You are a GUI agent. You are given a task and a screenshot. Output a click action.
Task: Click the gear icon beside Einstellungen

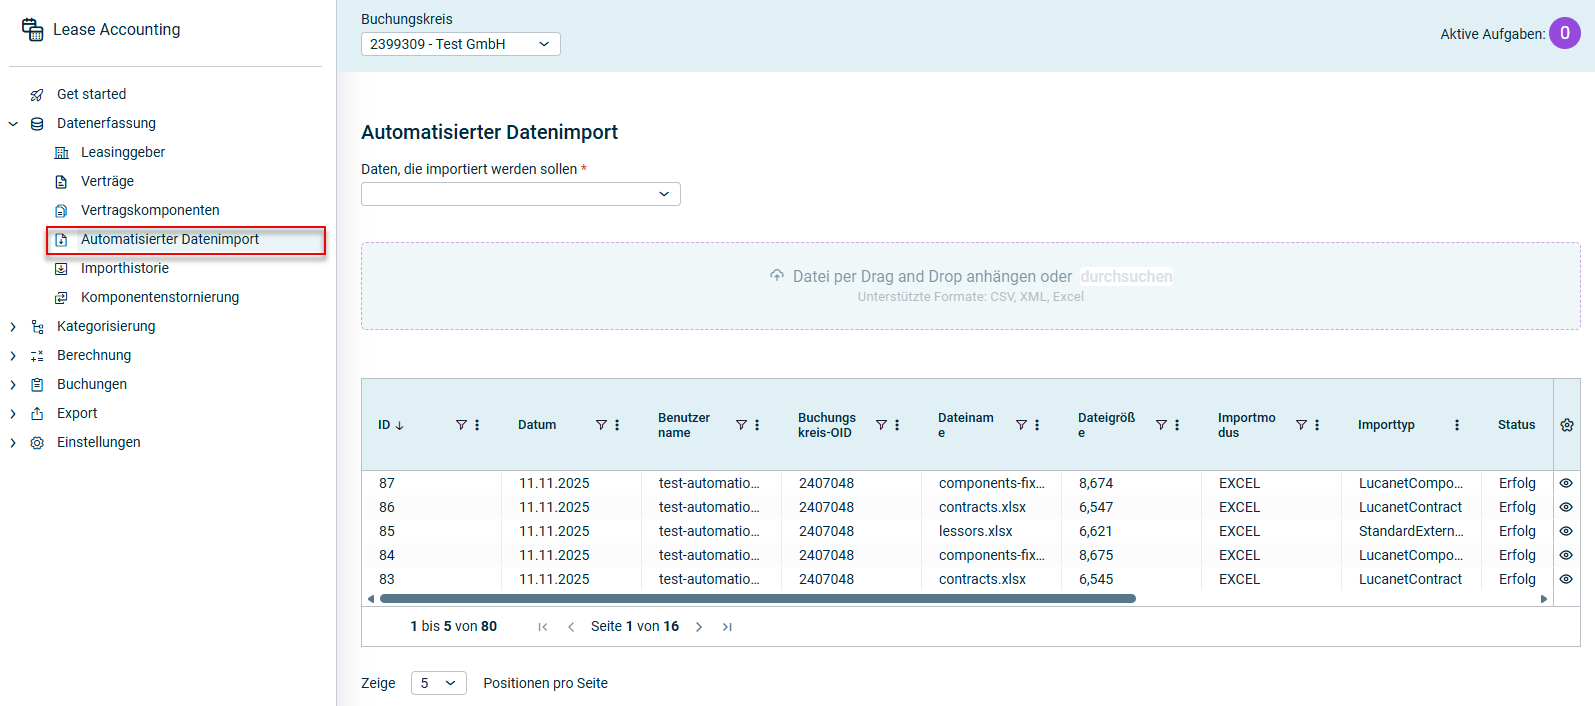coord(37,443)
